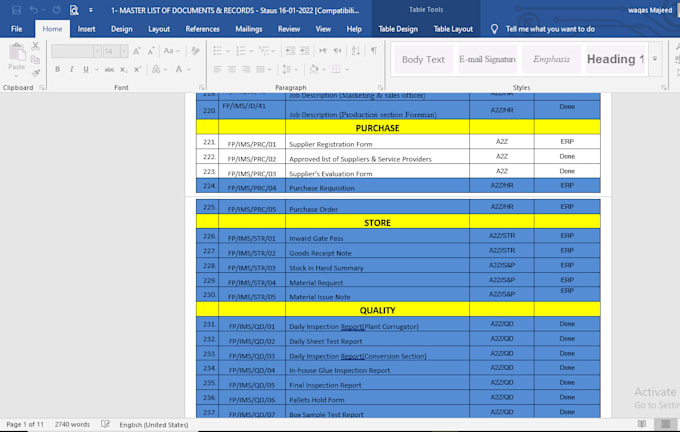Screen dimensions: 680x432
Task: Switch to Print Layout view icon
Action: click(x=665, y=424)
